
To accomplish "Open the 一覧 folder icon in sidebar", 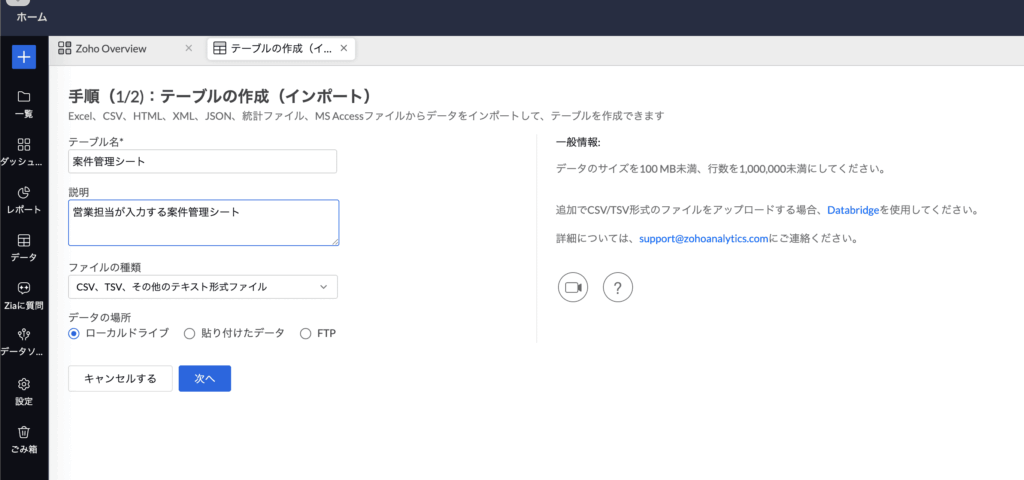I will click(x=24, y=97).
